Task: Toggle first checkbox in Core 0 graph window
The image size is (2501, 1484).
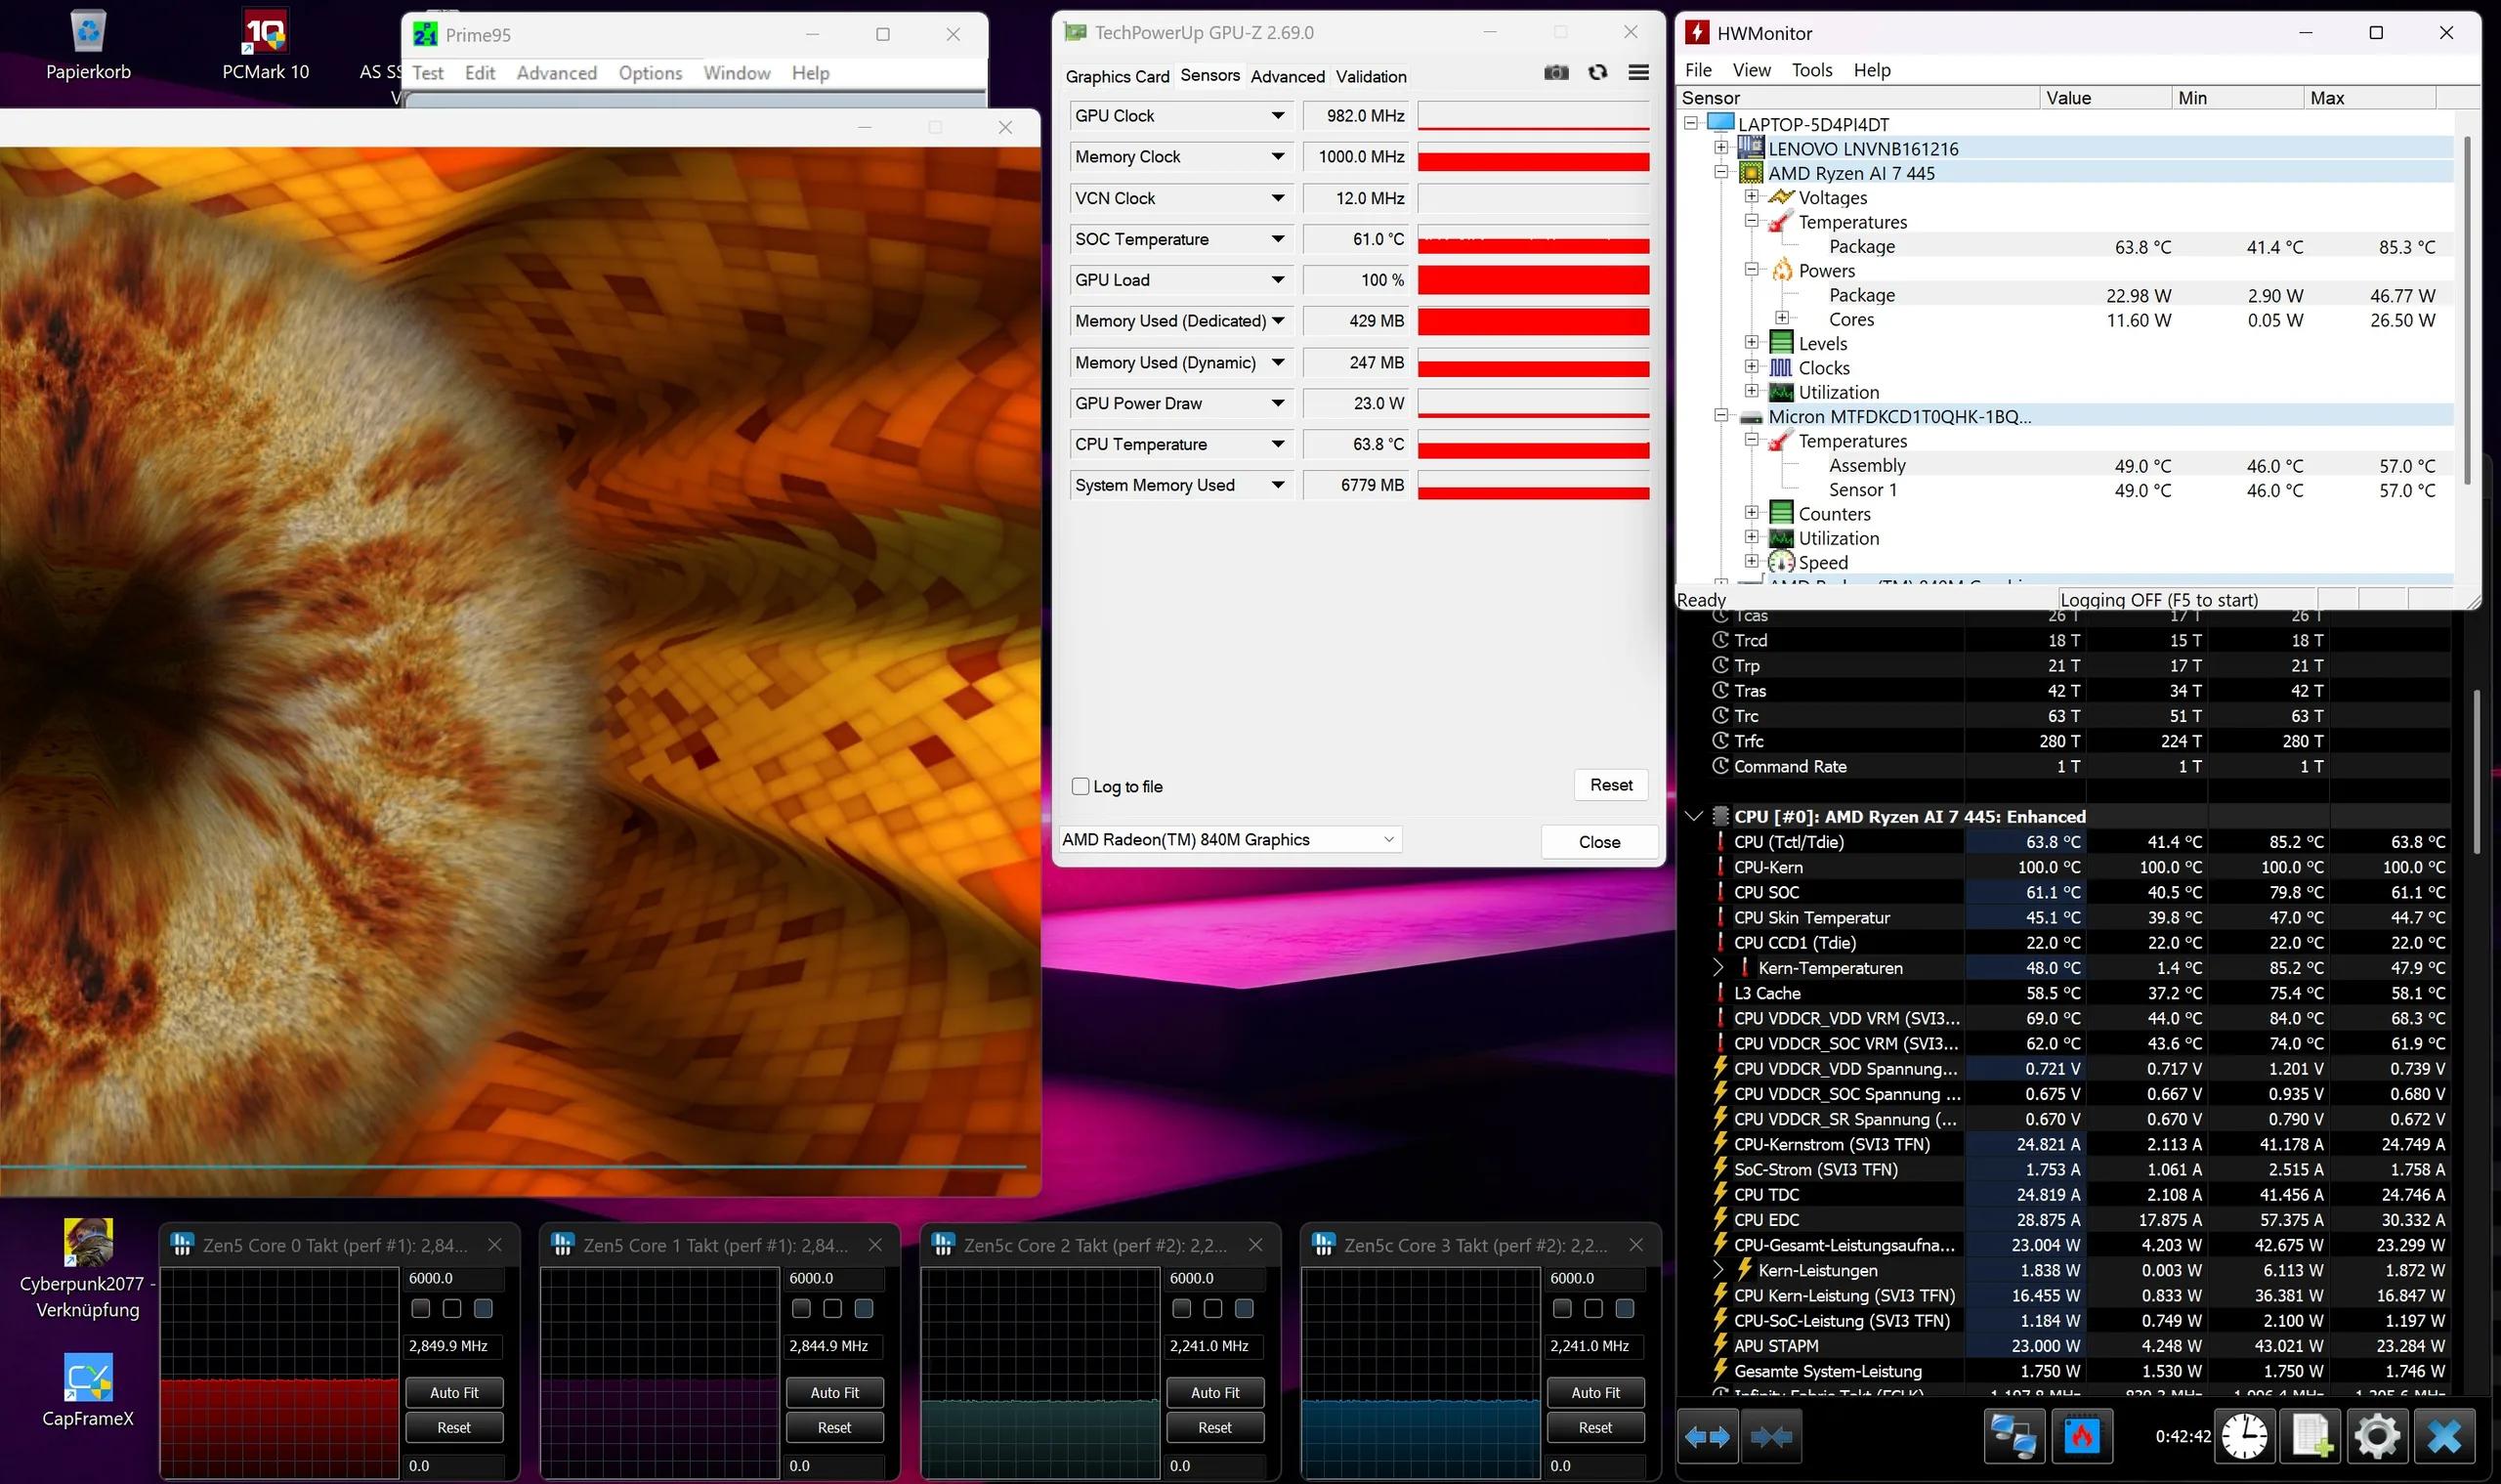Action: pyautogui.click(x=421, y=1308)
